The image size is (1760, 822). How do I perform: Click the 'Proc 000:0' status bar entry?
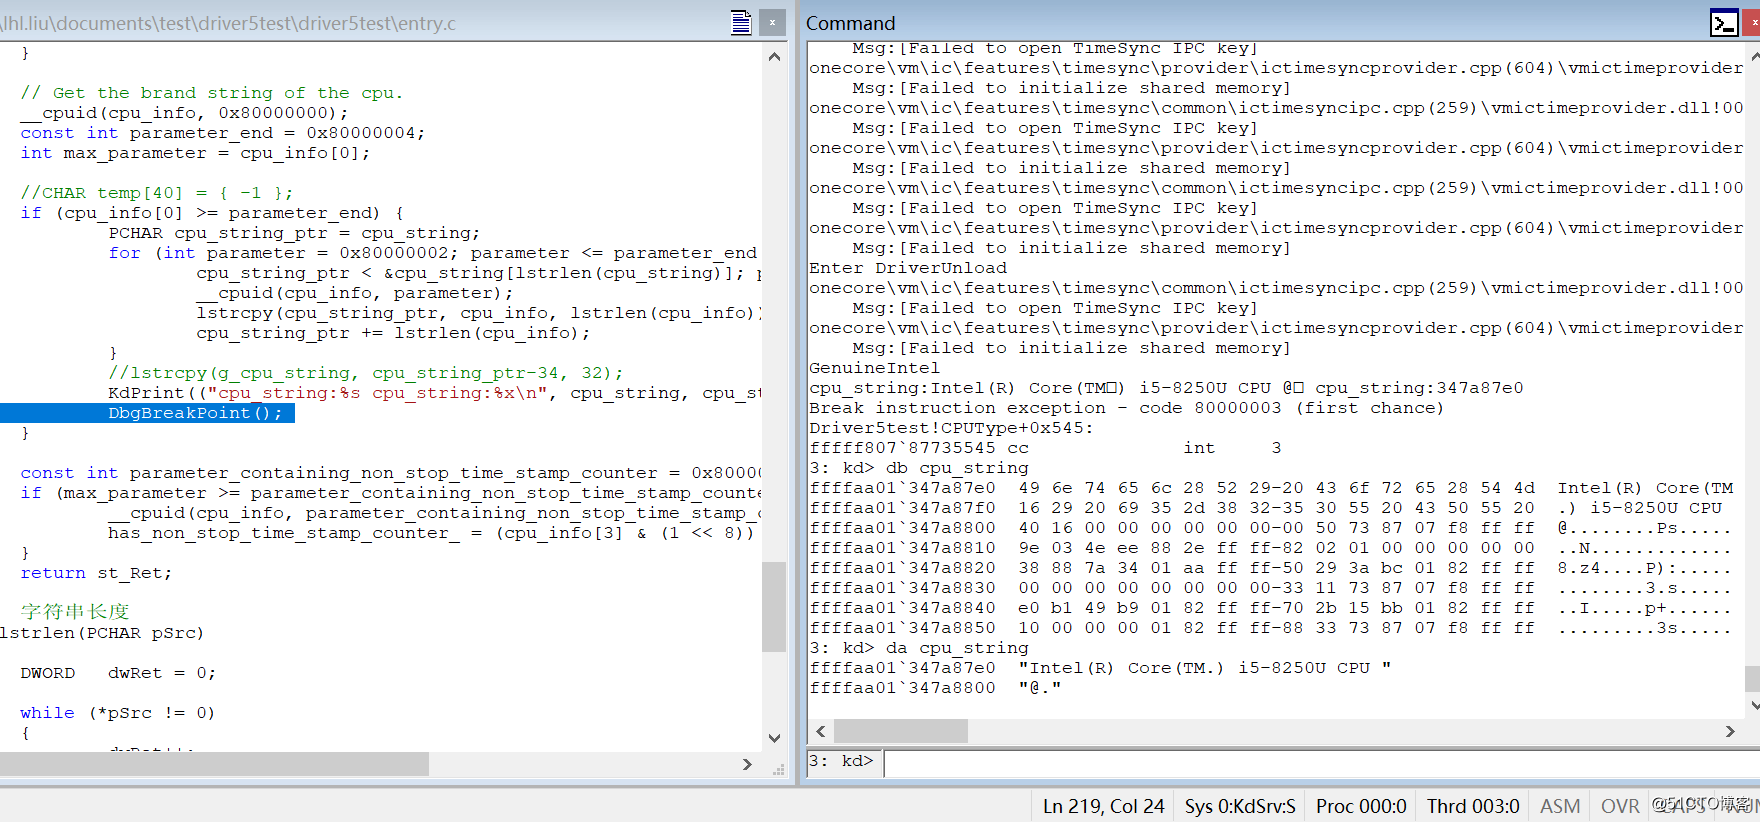click(1361, 806)
